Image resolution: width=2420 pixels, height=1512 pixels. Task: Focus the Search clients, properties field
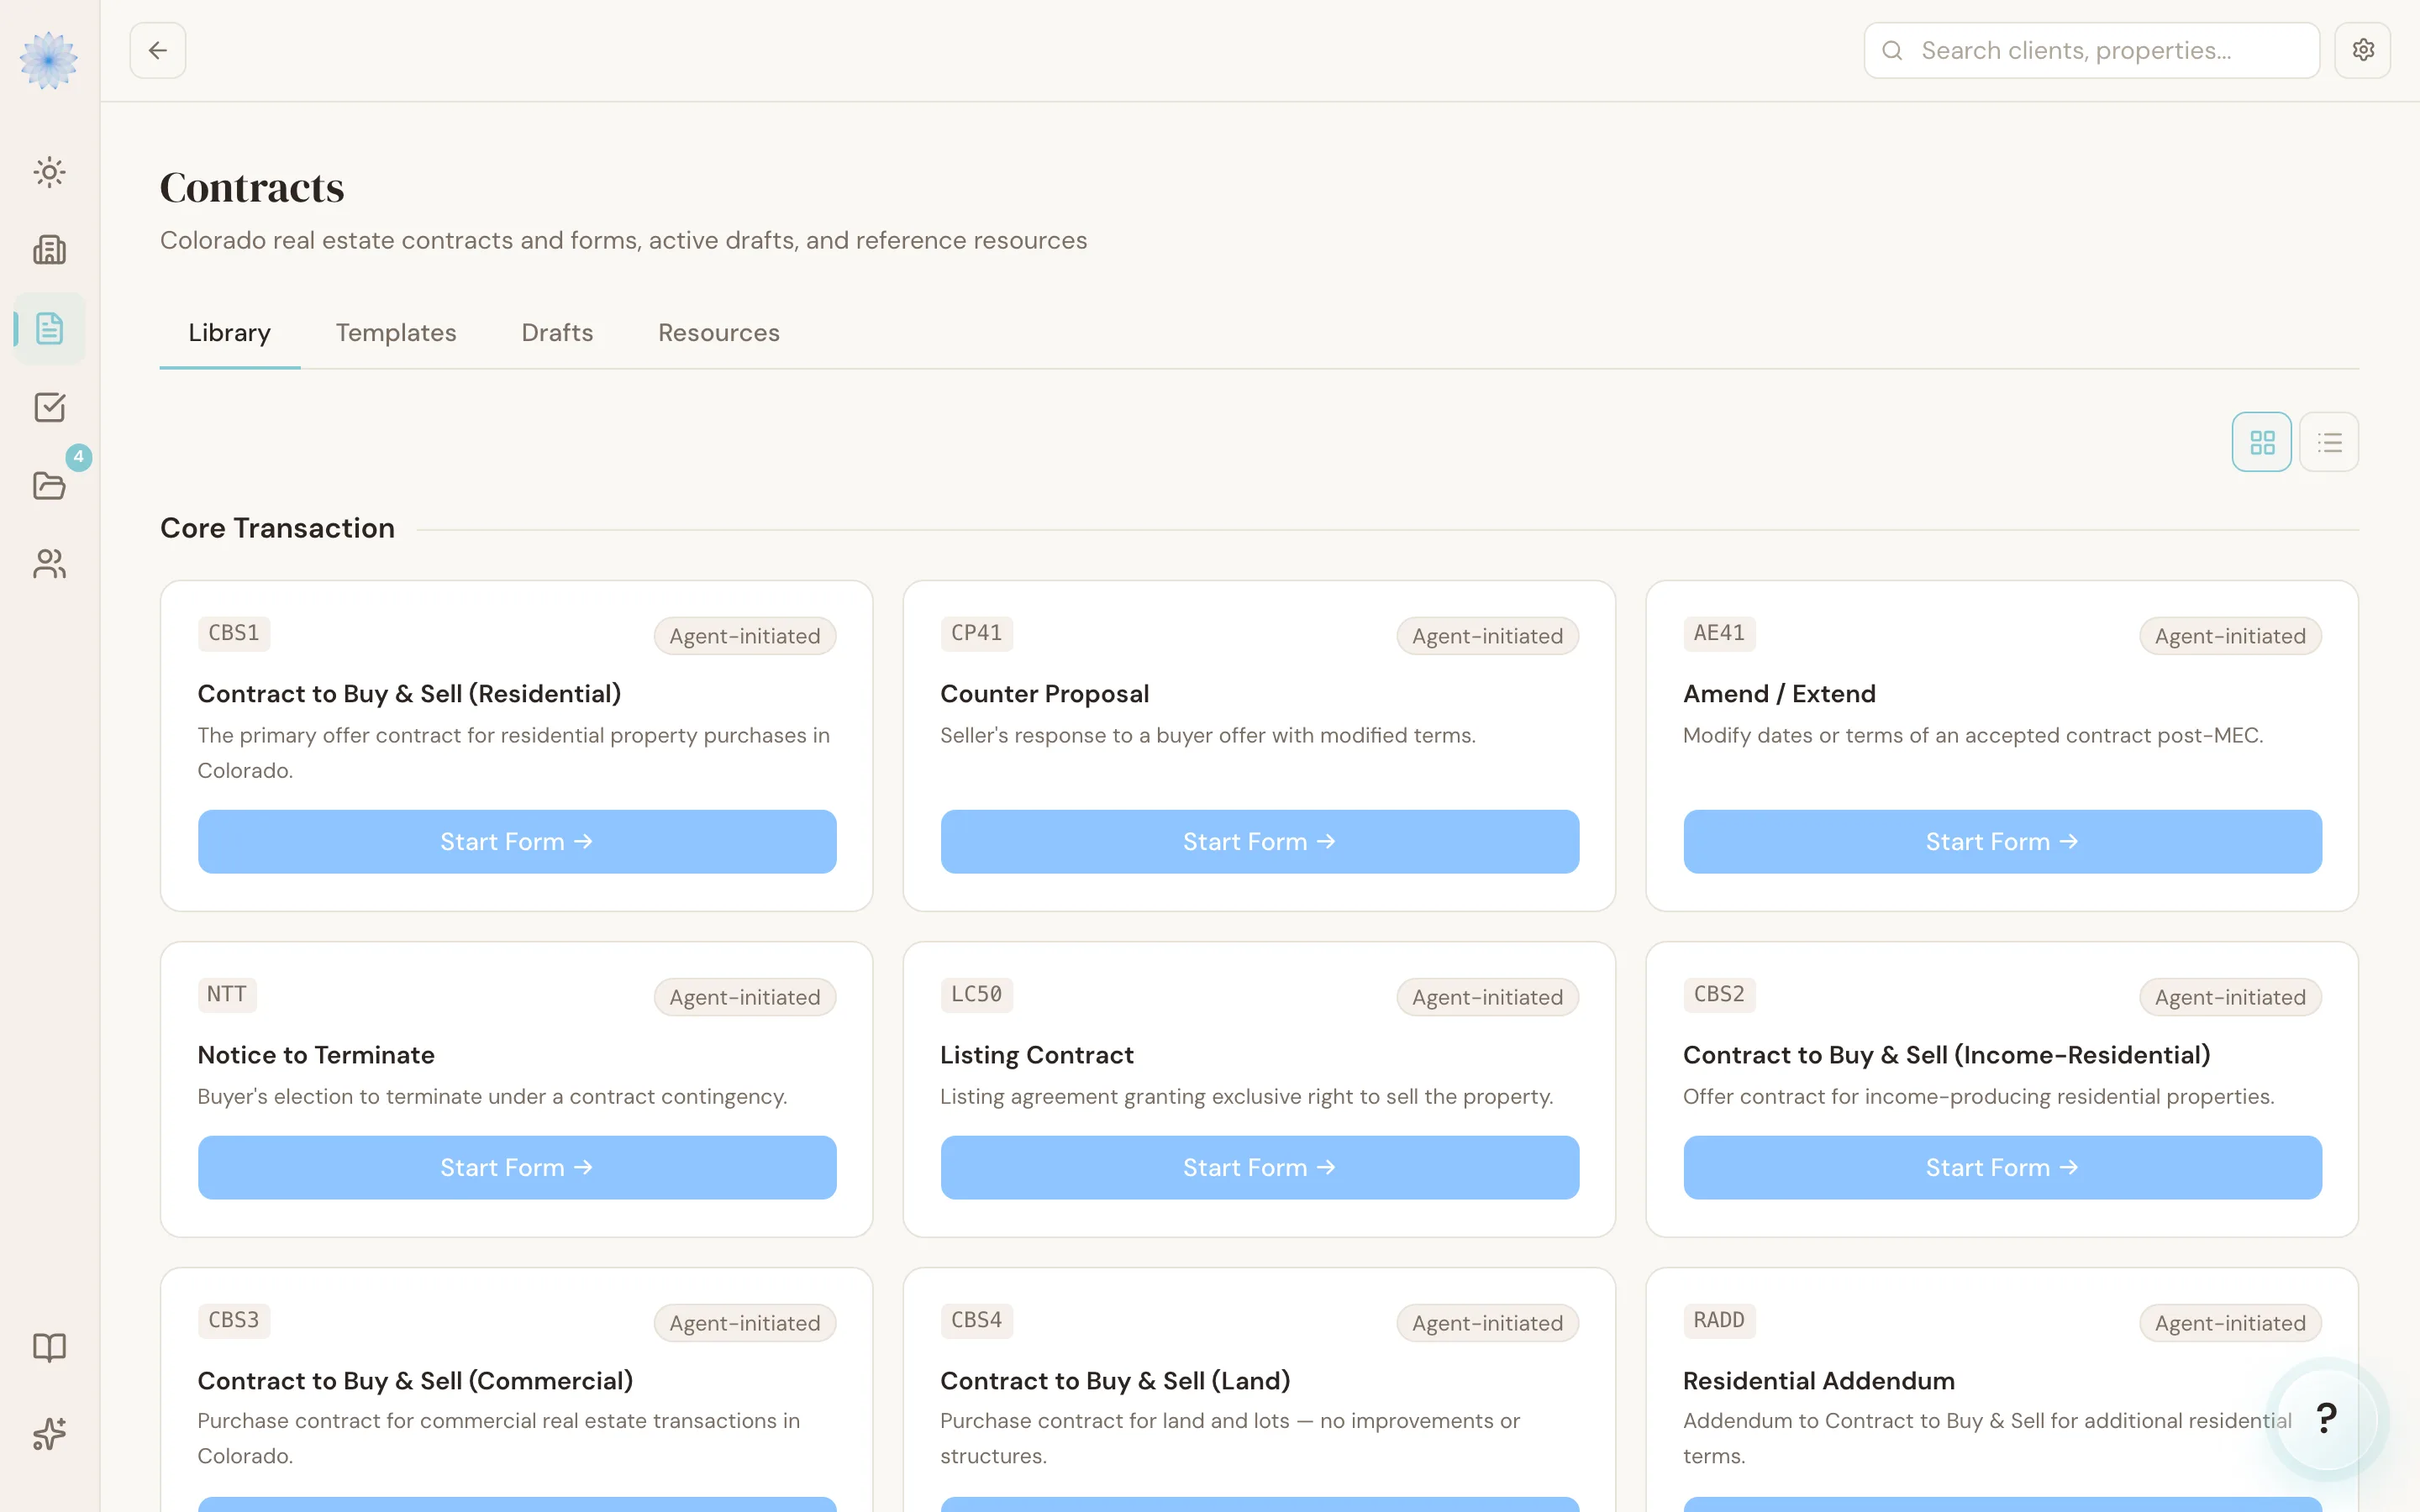point(2092,50)
